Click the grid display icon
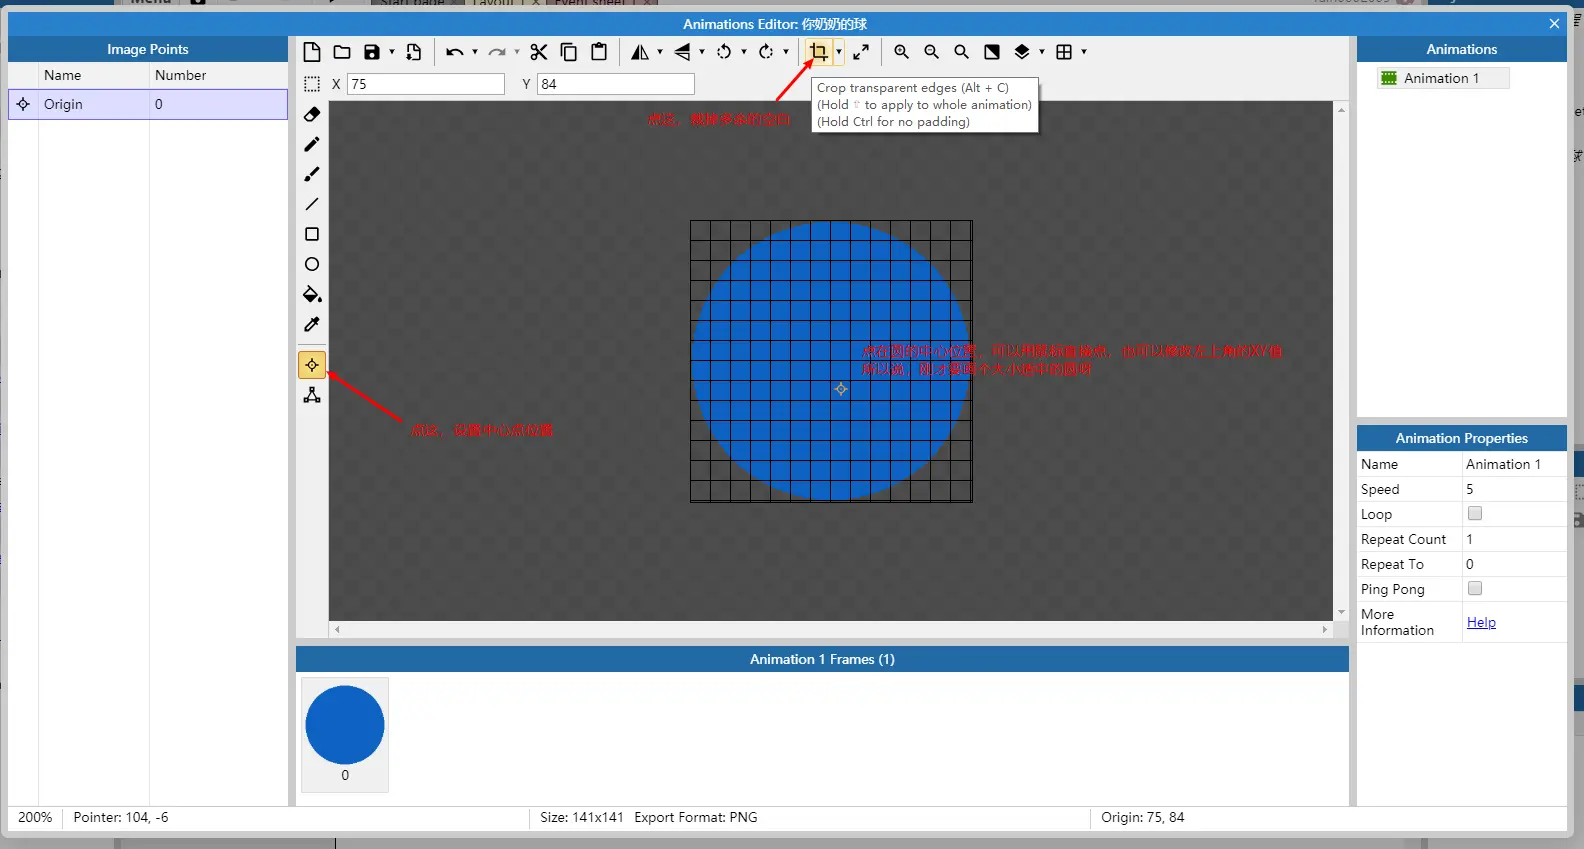This screenshot has width=1584, height=849. click(1064, 52)
